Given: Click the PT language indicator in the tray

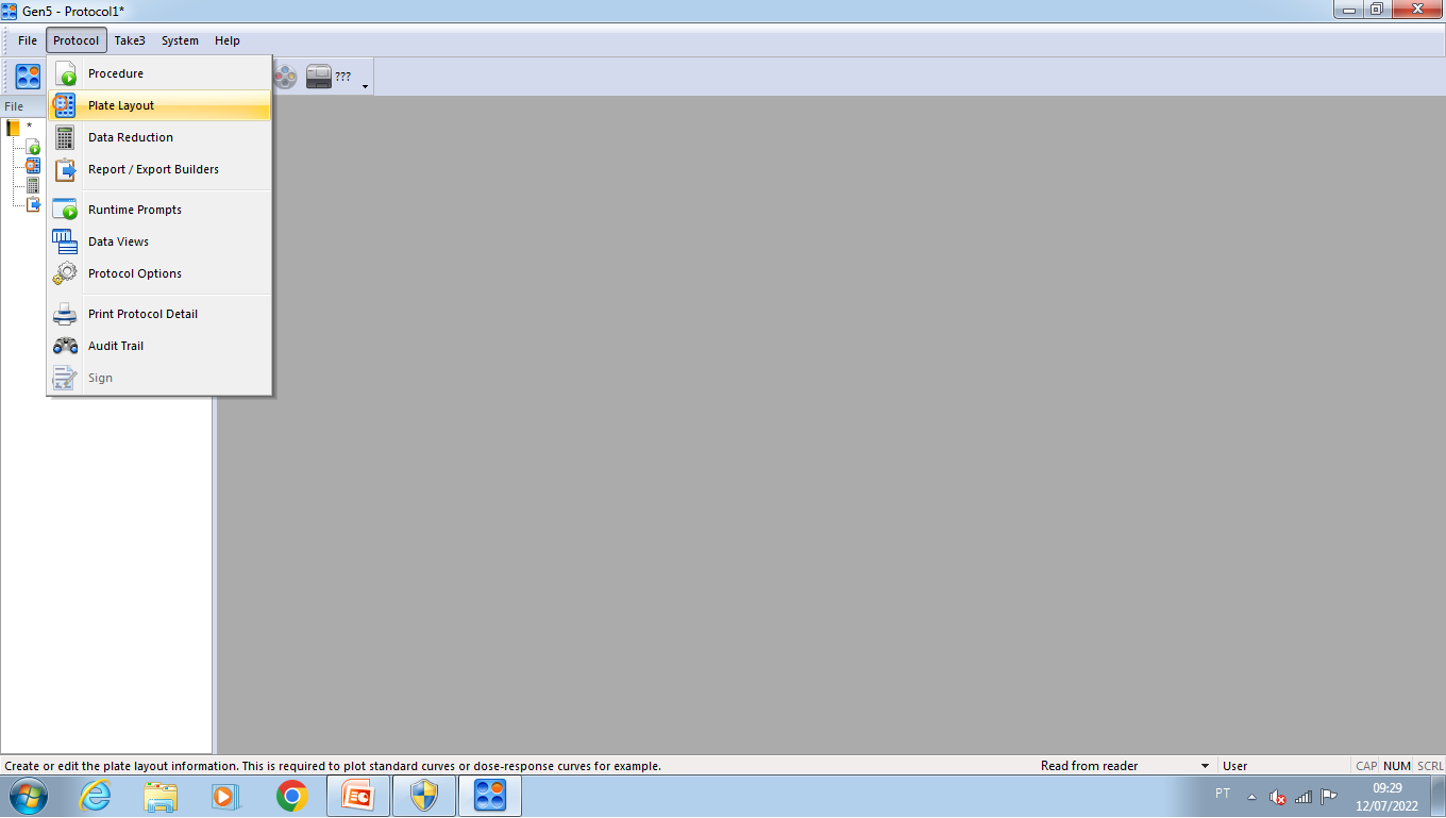Looking at the screenshot, I should (x=1222, y=794).
